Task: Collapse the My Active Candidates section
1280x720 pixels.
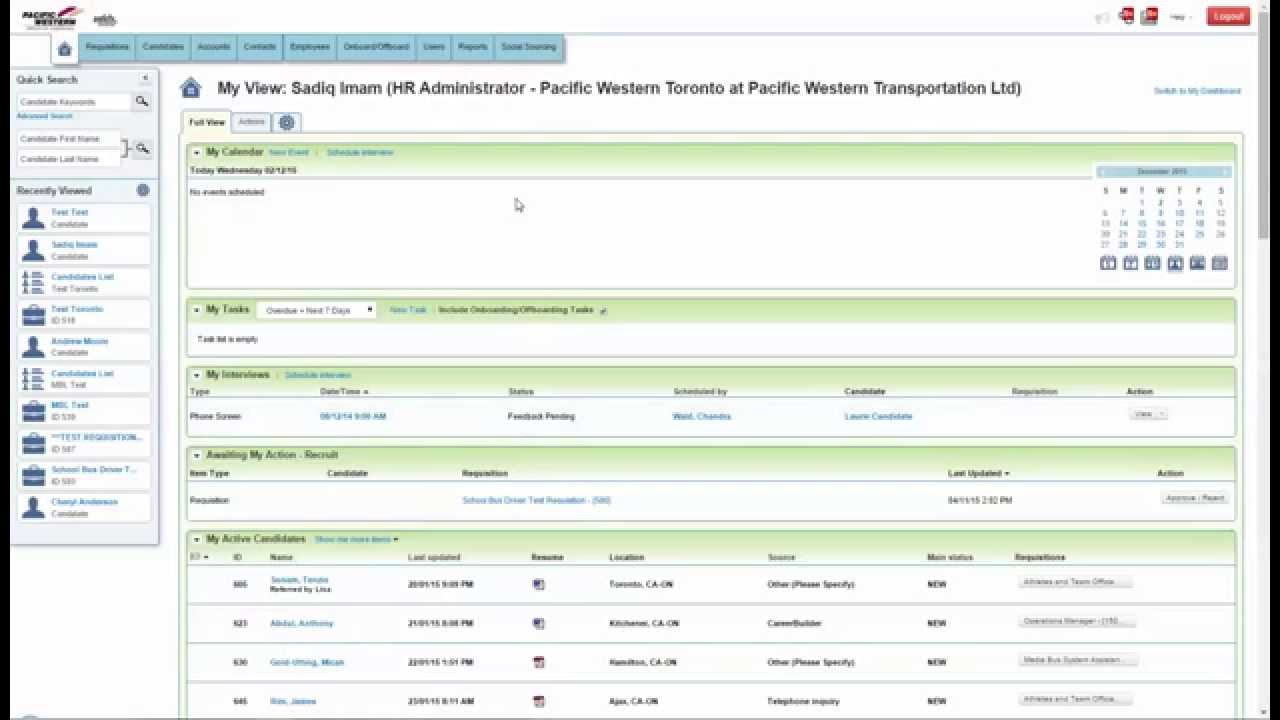Action: [197, 539]
